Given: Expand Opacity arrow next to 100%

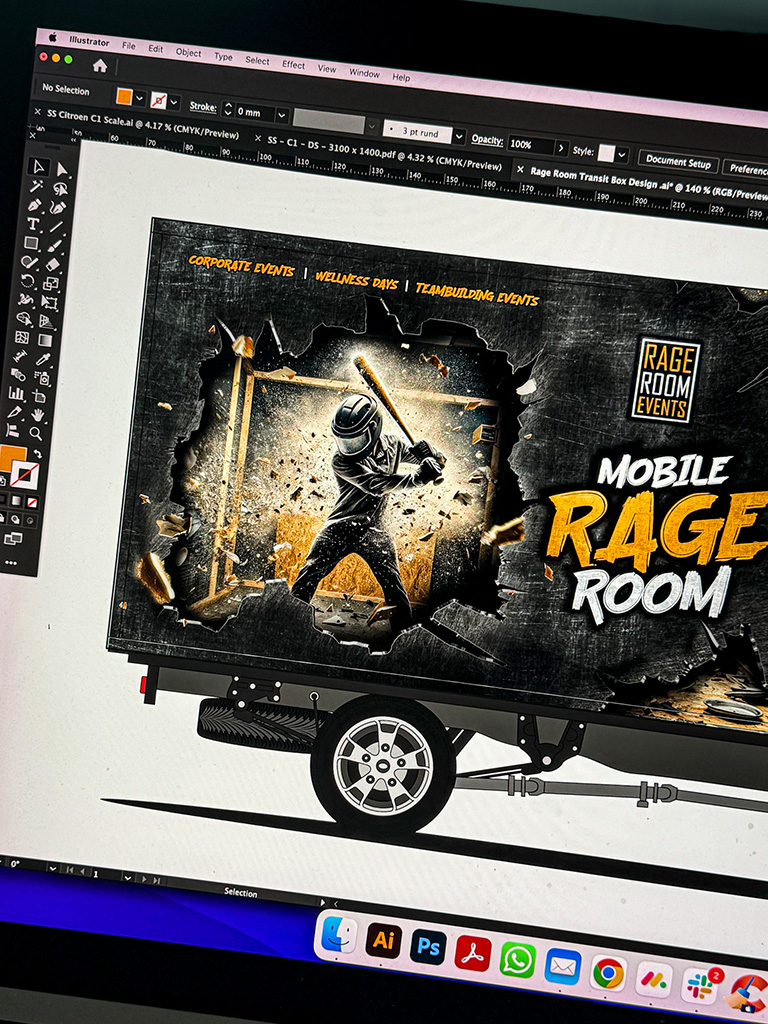Looking at the screenshot, I should 560,148.
